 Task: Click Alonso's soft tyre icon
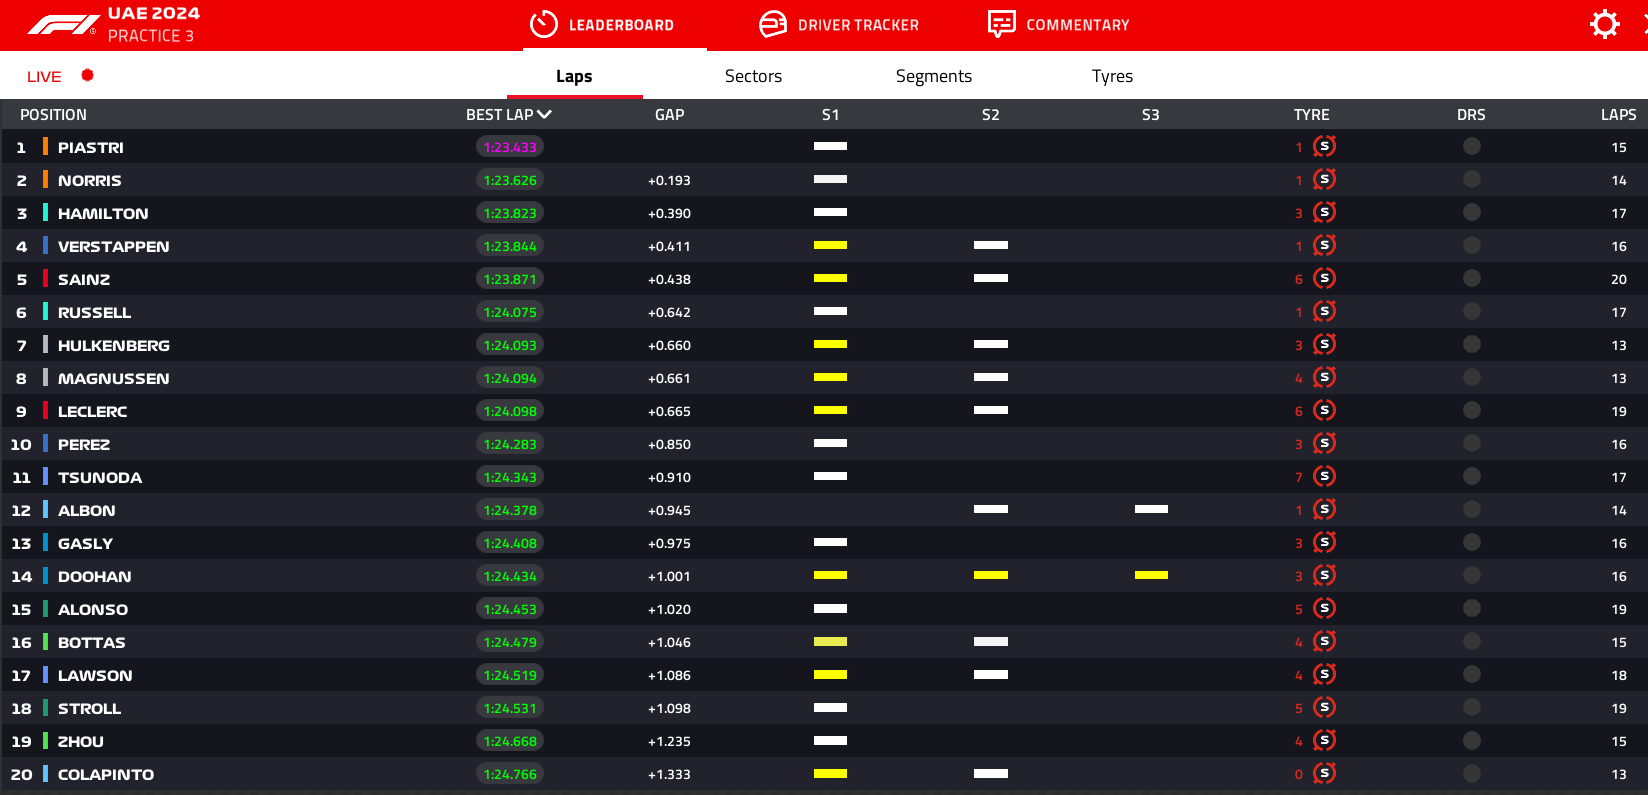pos(1324,608)
